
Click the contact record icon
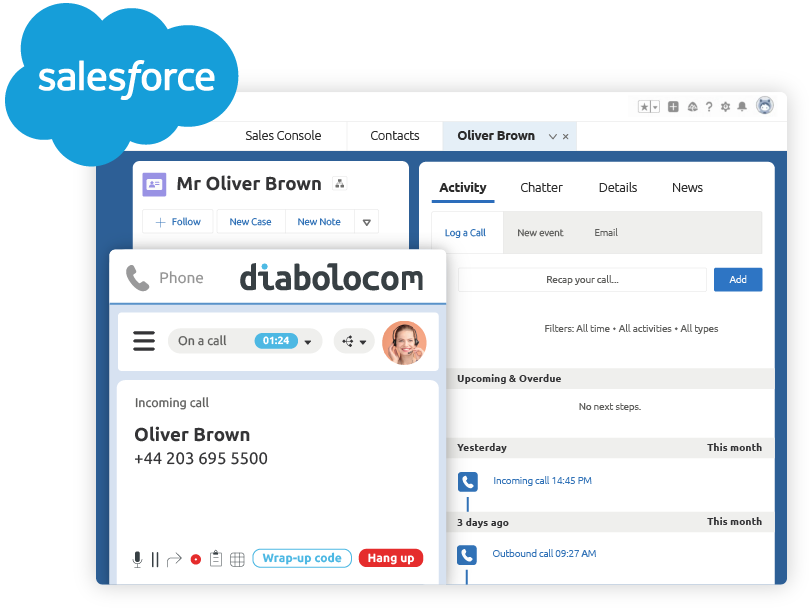click(154, 184)
